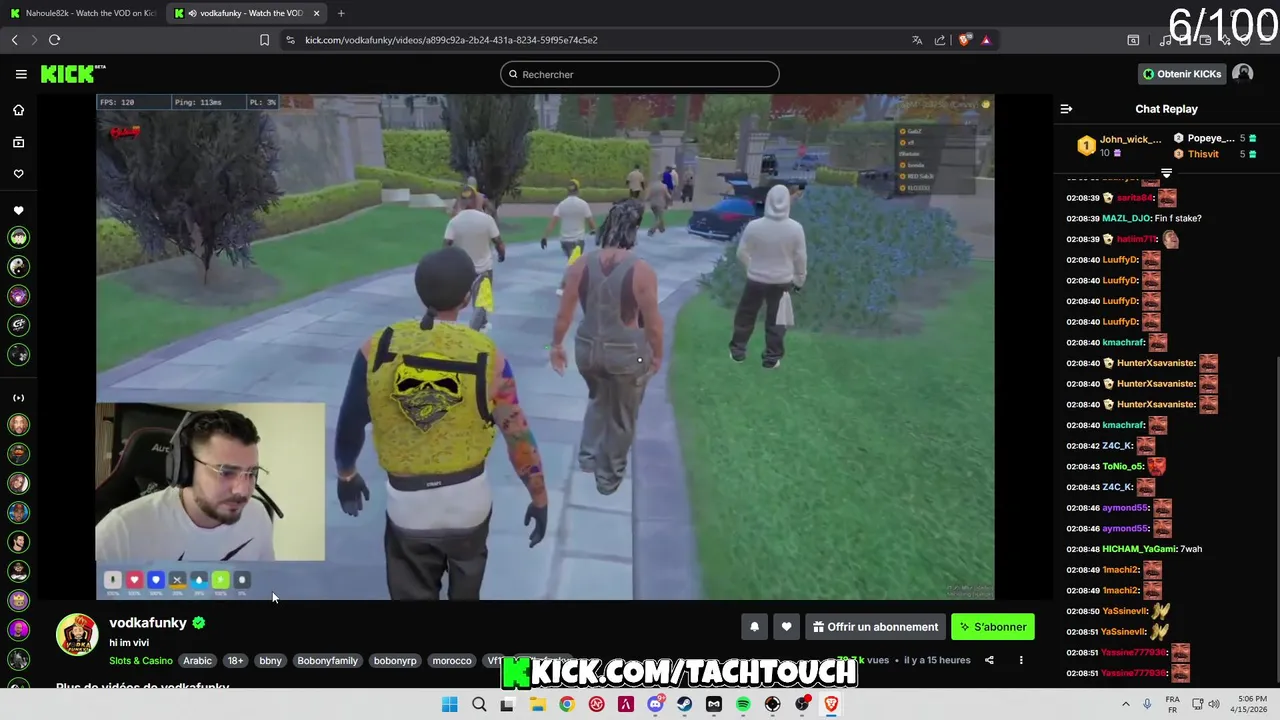This screenshot has height=720, width=1280.
Task: Open the vodkafunky channel name link
Action: coord(148,623)
